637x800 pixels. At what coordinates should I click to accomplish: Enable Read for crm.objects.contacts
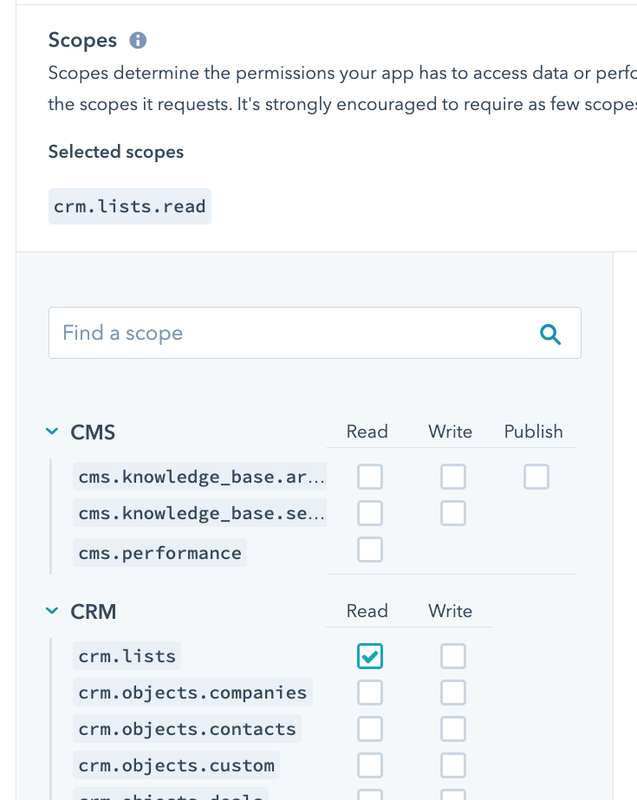(x=370, y=729)
